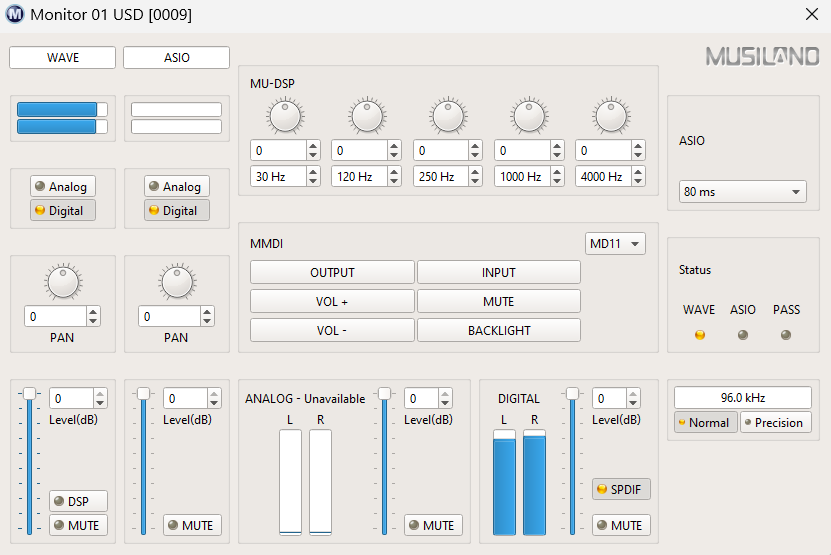Switch to the WAVE tab

pyautogui.click(x=63, y=58)
